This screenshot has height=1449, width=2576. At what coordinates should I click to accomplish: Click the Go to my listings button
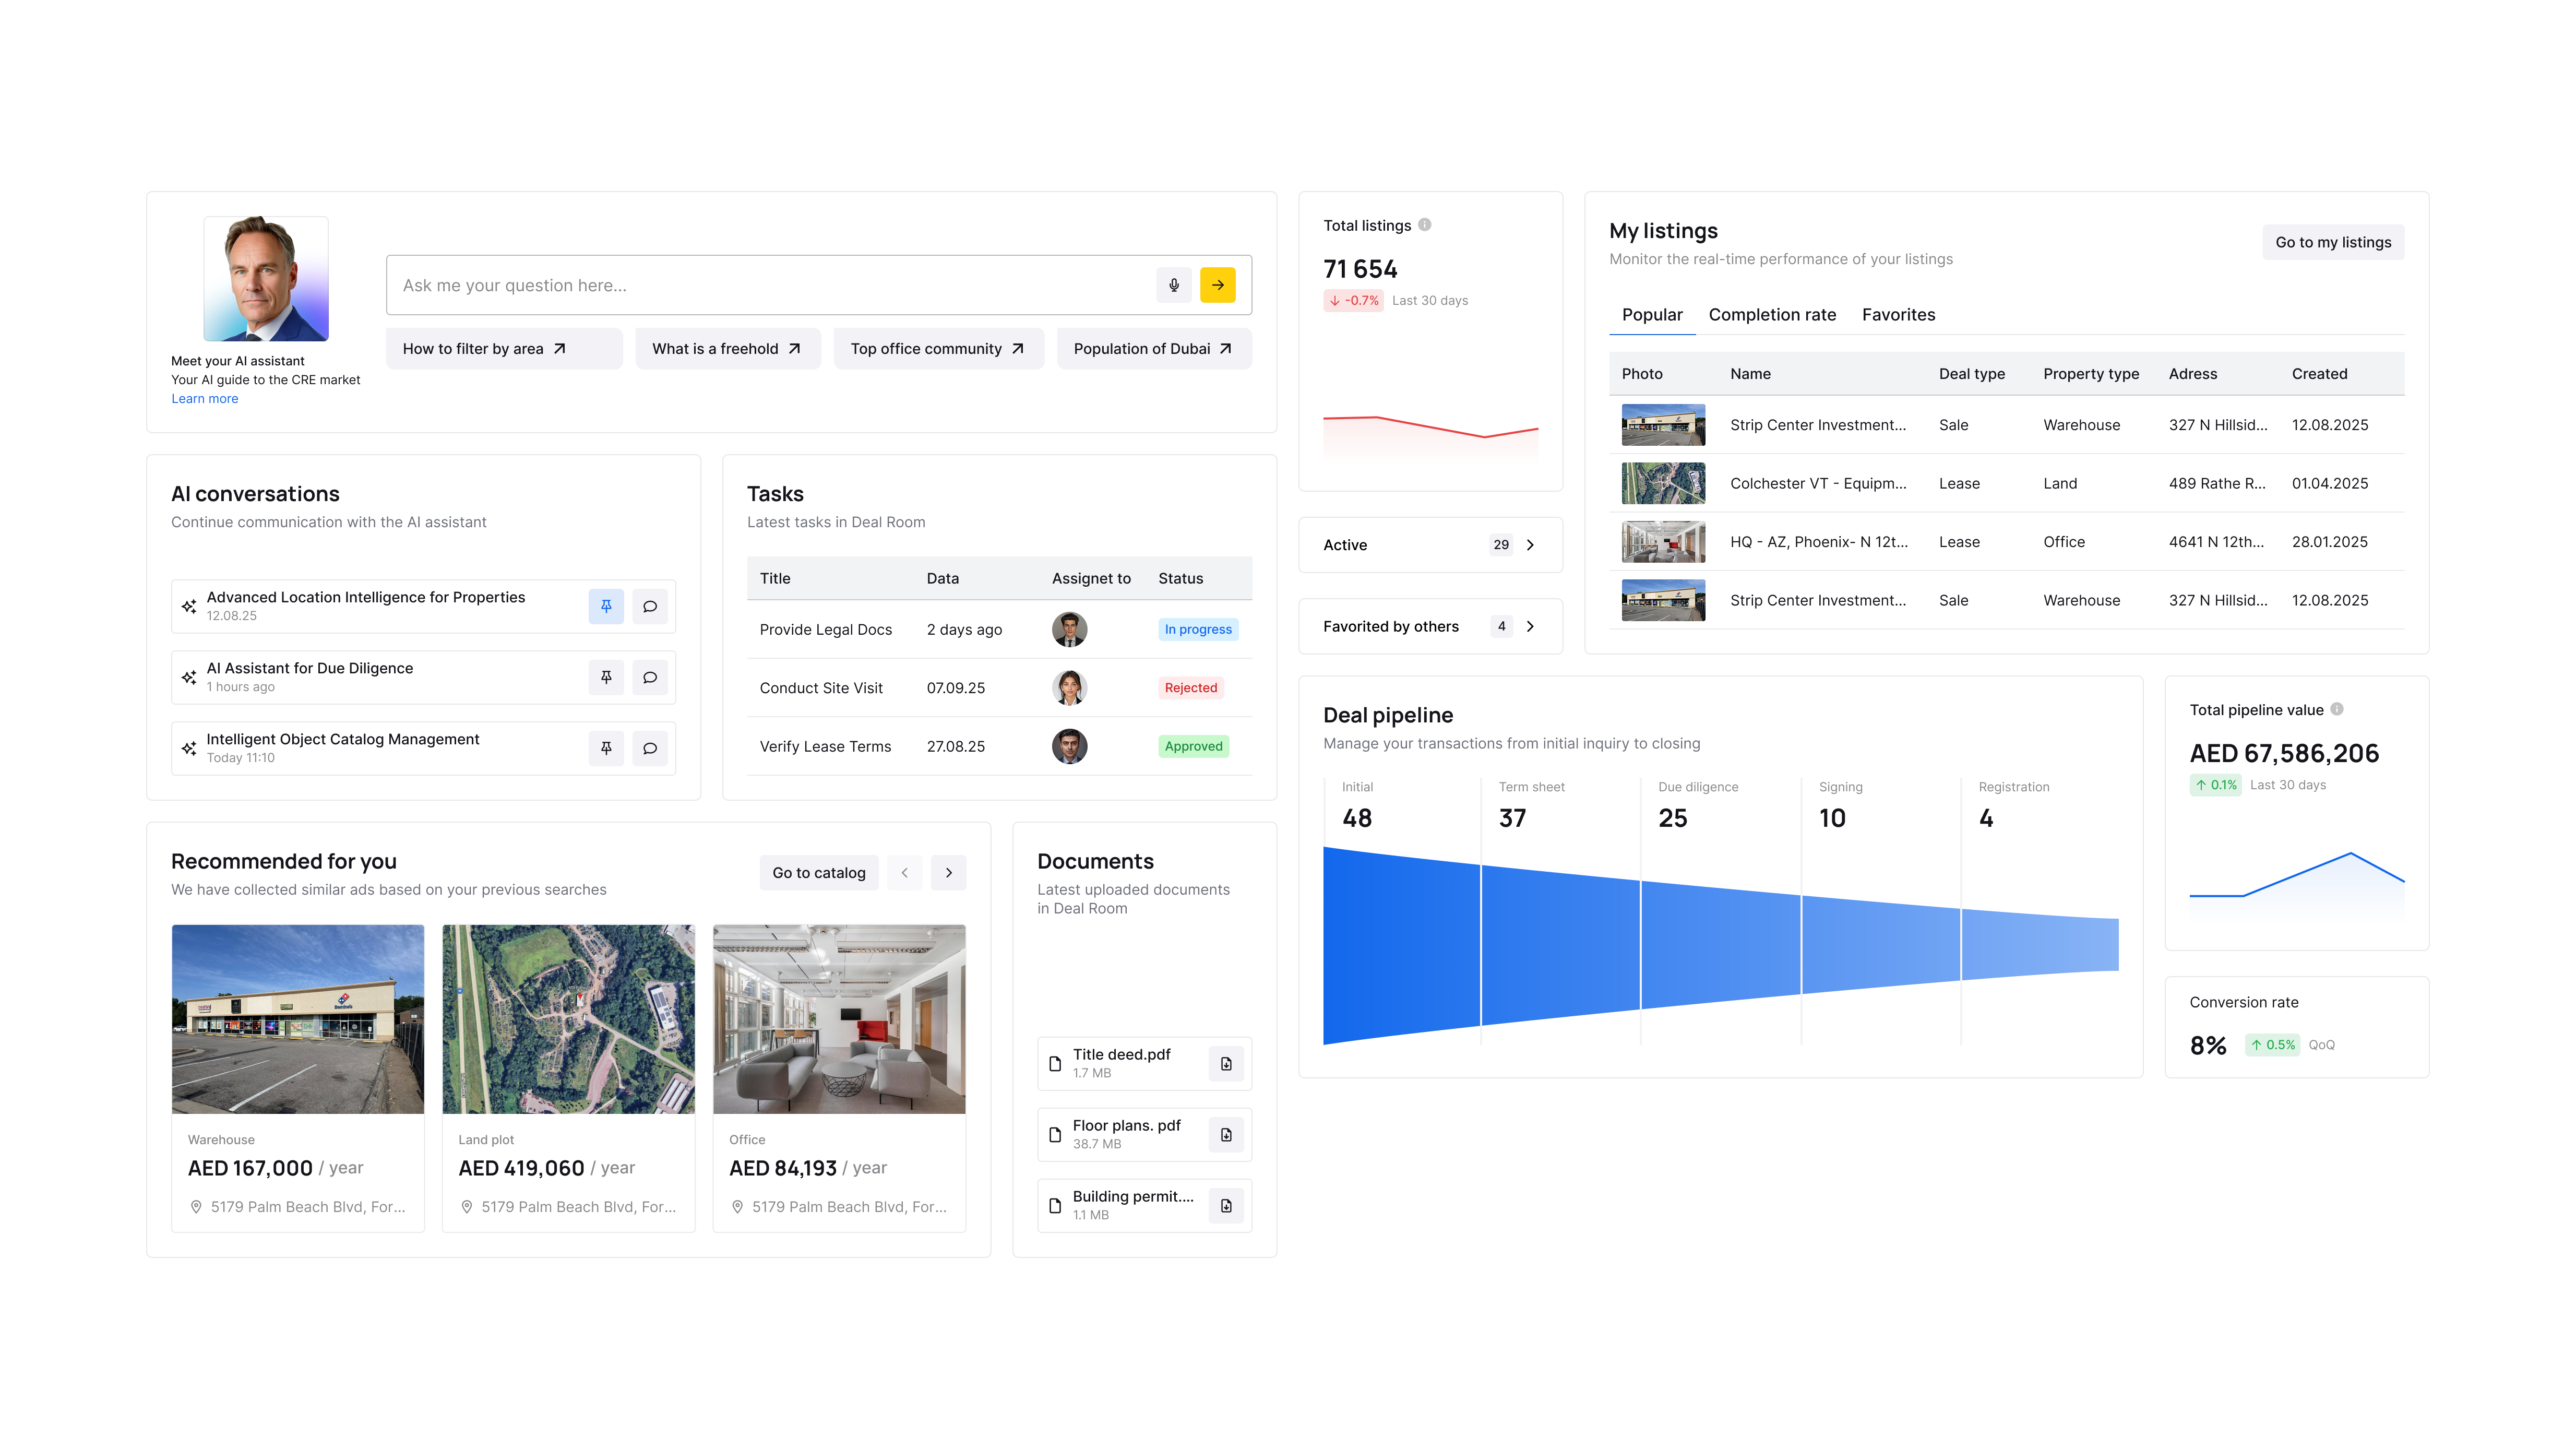[x=2333, y=242]
